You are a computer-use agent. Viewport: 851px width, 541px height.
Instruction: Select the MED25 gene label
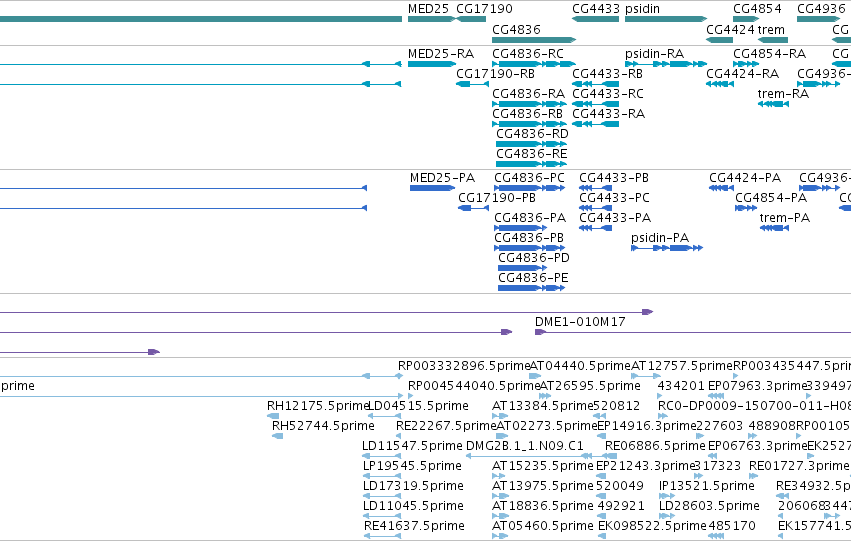428,9
